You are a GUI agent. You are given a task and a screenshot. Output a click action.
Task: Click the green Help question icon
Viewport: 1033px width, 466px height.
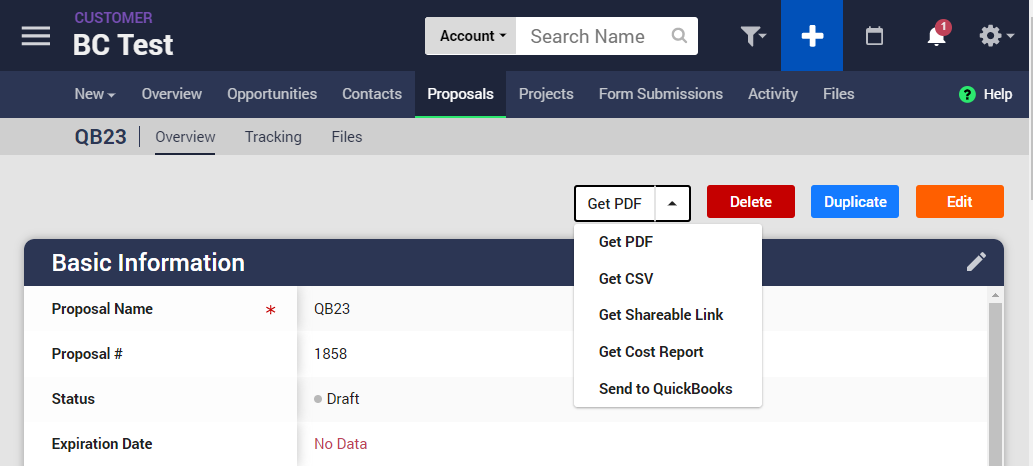pyautogui.click(x=967, y=94)
